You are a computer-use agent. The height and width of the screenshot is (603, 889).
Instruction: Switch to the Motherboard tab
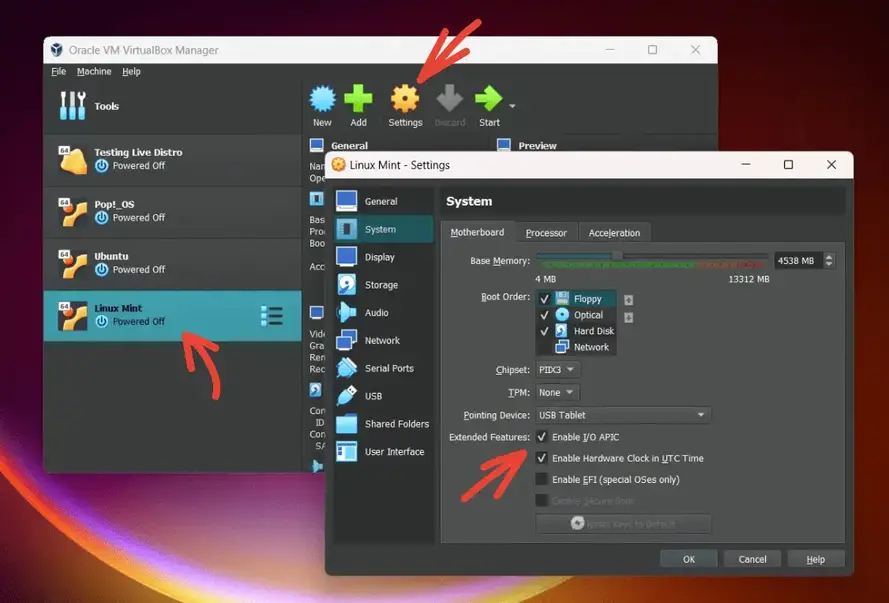click(x=477, y=232)
